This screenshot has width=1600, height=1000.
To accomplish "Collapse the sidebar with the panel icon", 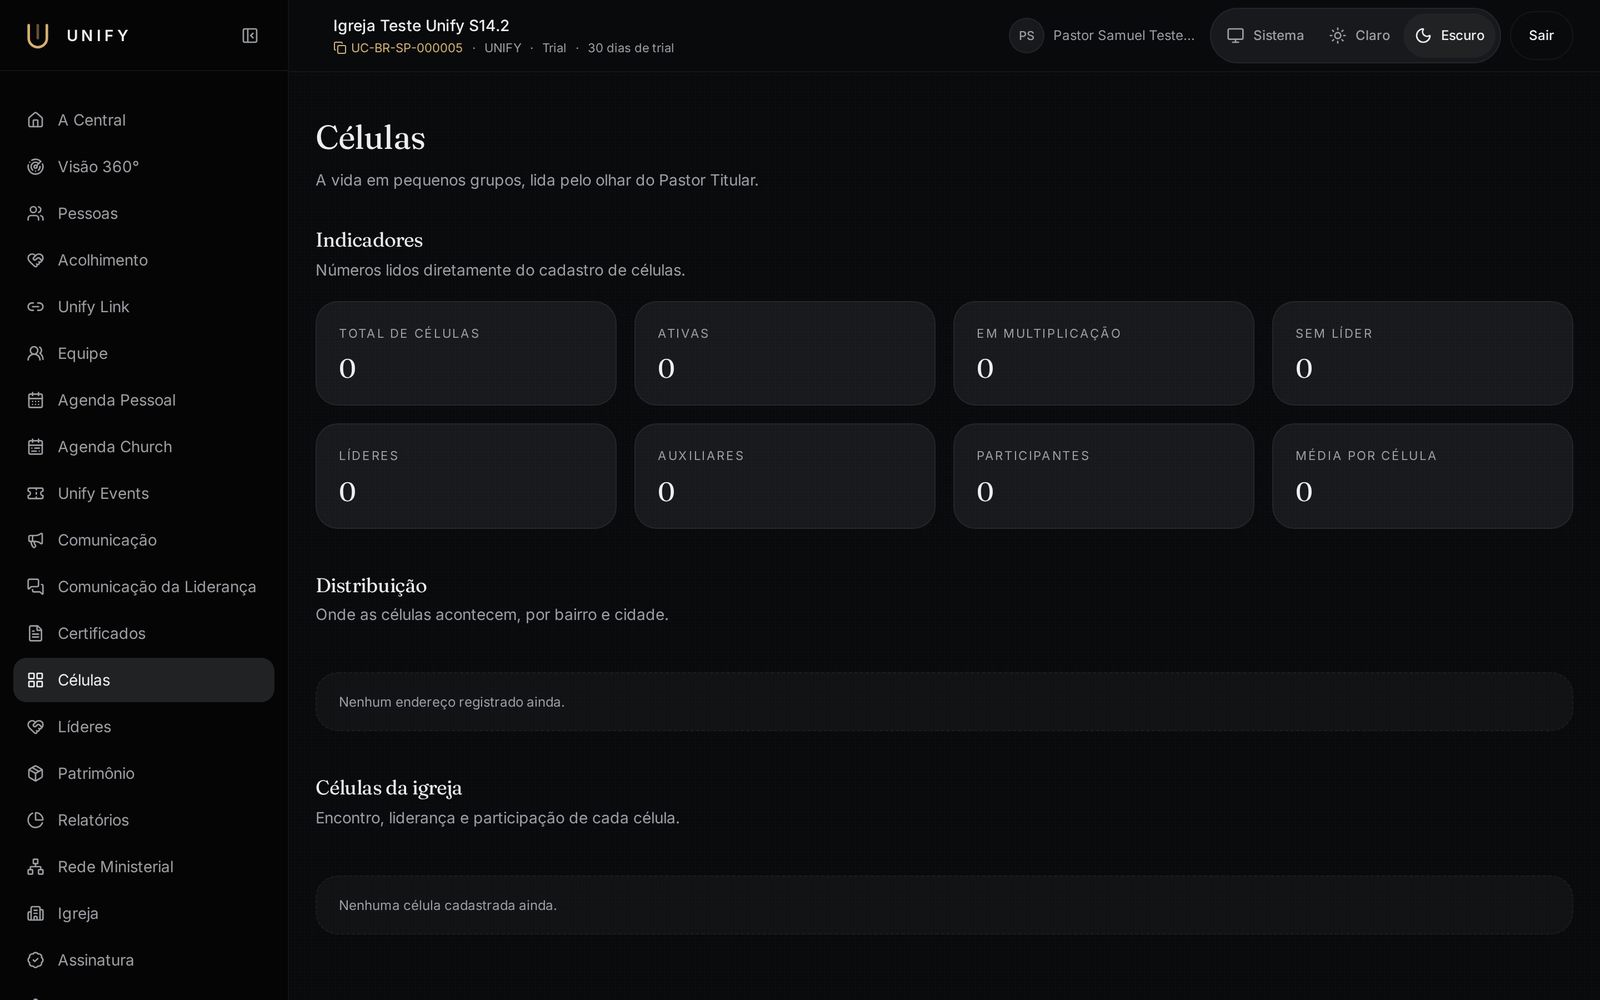I will (x=250, y=36).
